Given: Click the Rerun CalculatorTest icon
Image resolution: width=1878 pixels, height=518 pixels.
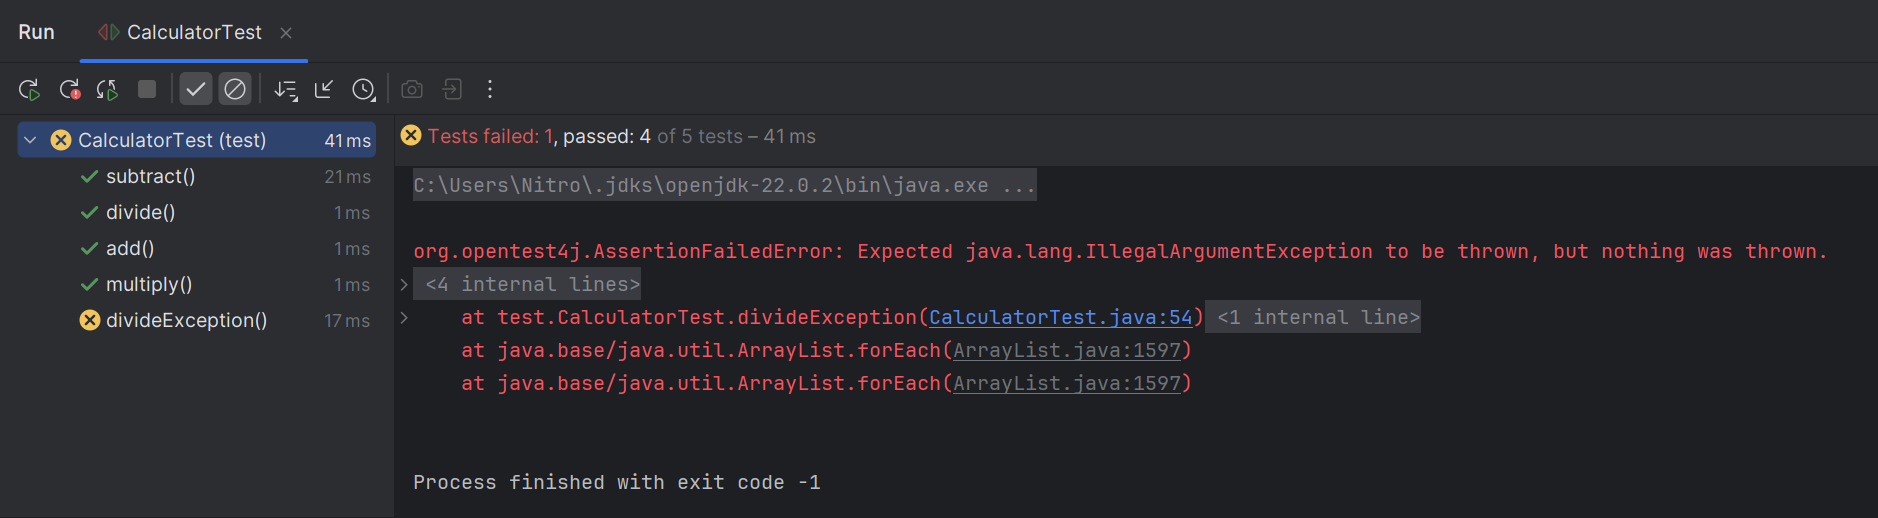Looking at the screenshot, I should click(x=29, y=90).
